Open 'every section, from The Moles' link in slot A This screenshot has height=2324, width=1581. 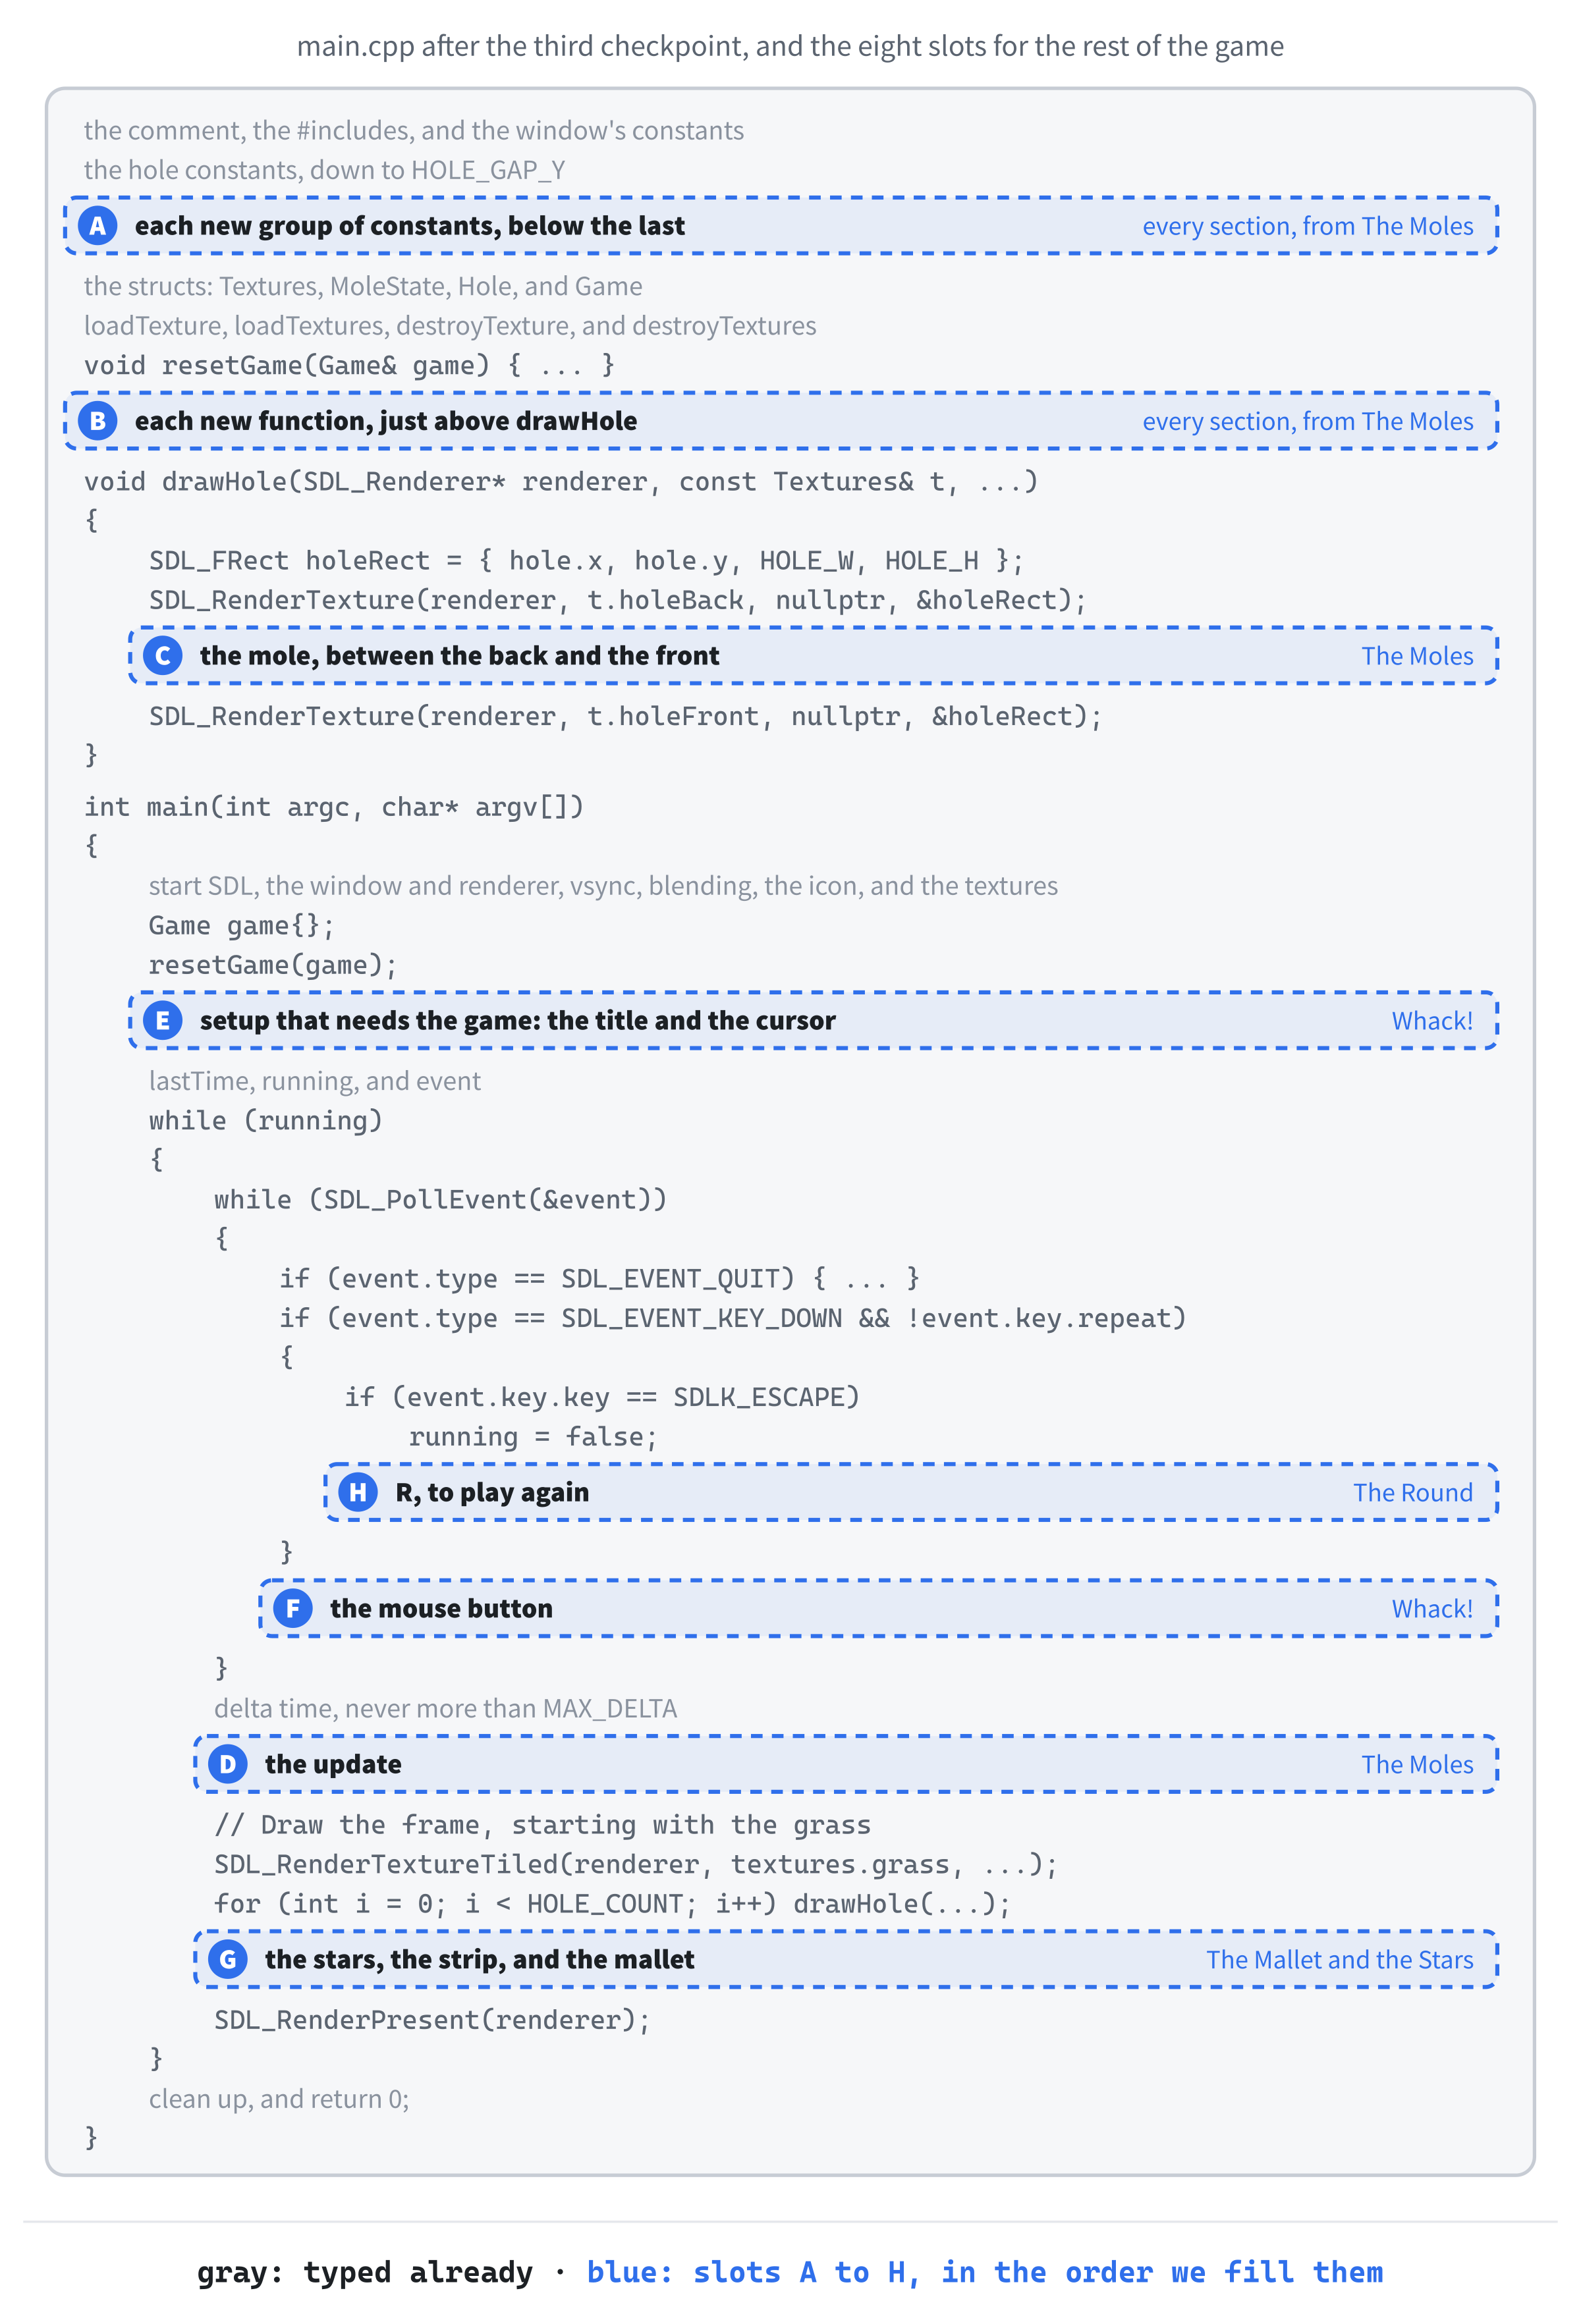coord(1307,226)
